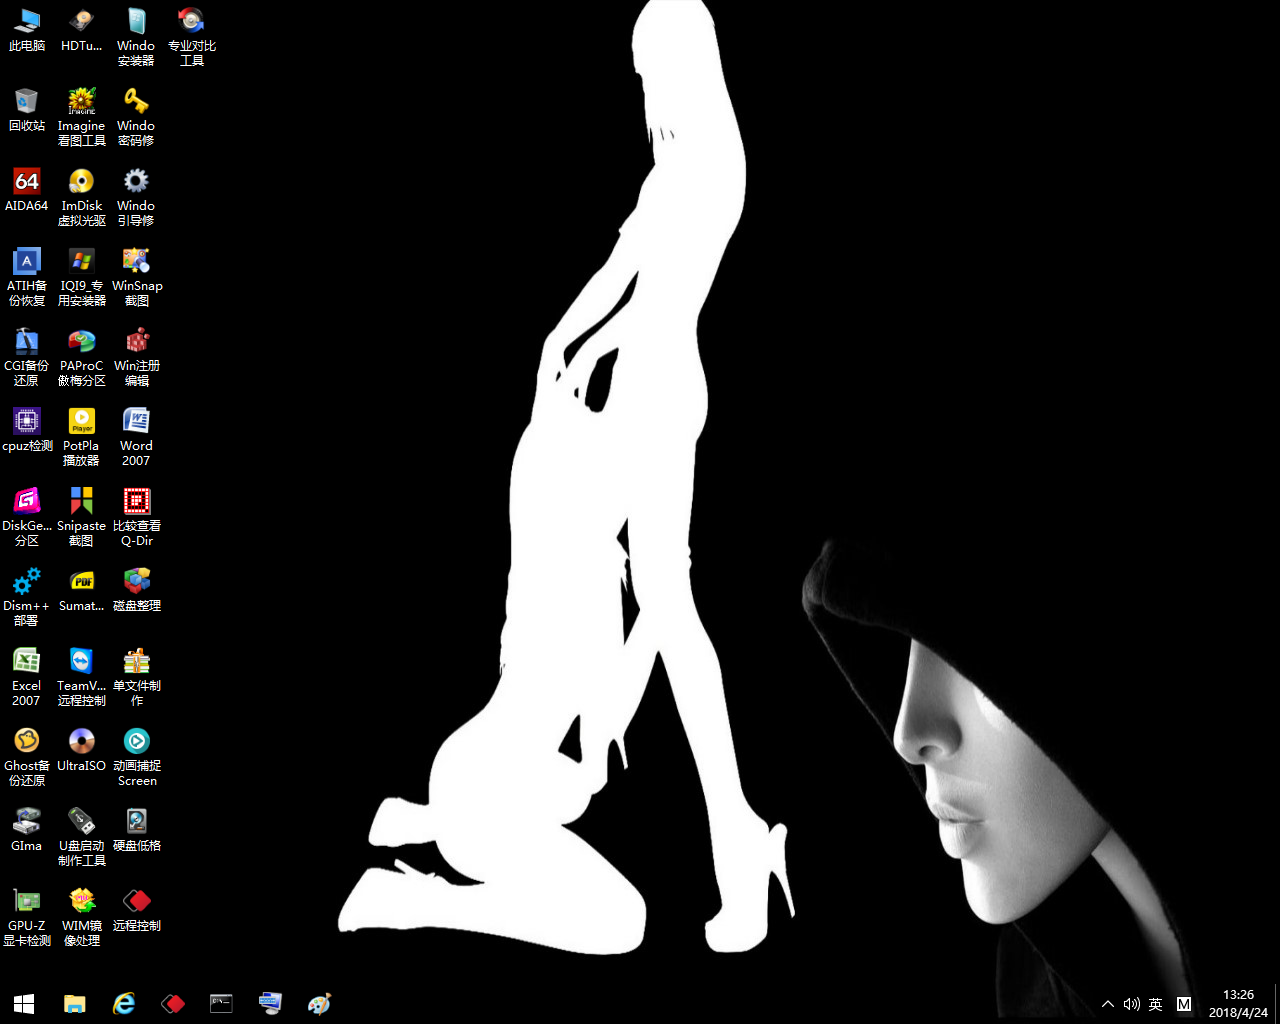Open the red diamond taskbar app
The width and height of the screenshot is (1280, 1024).
pyautogui.click(x=172, y=1003)
